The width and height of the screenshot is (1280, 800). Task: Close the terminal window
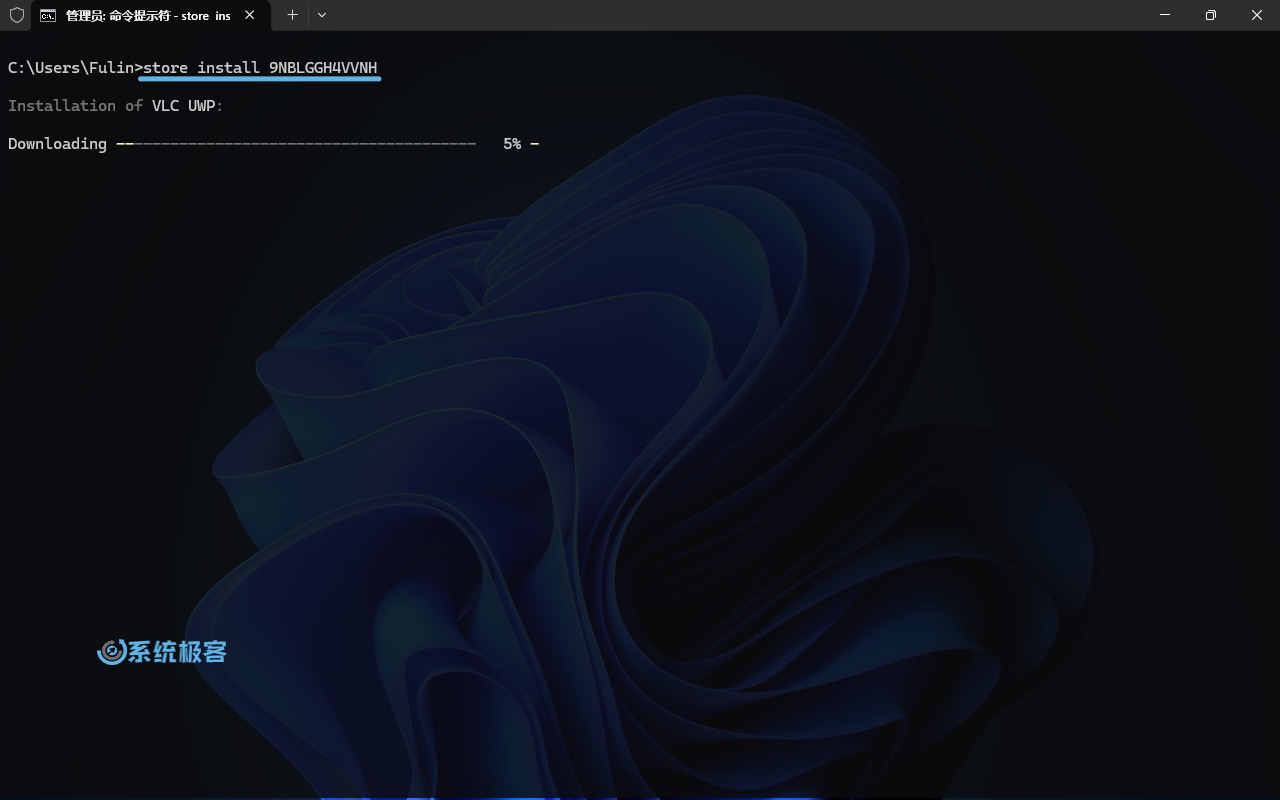pyautogui.click(x=1256, y=15)
